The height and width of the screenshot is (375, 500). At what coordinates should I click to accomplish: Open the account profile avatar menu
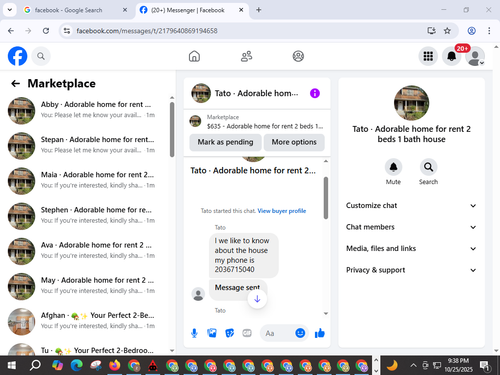click(475, 56)
